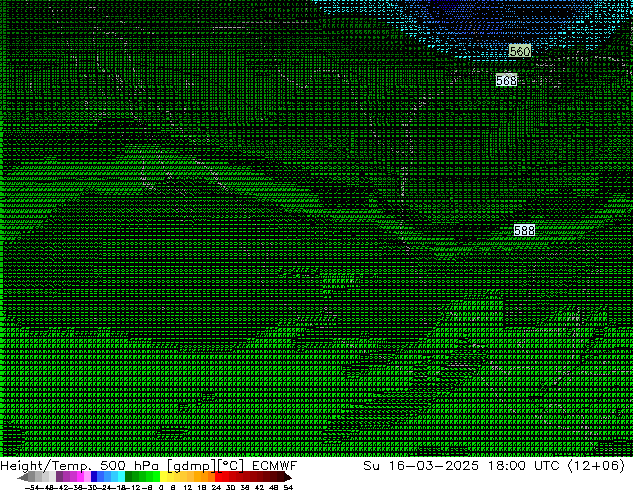Screen dimensions: 634x490
Task: Click the yellow segment of the temperature legend
Action: pos(164,477)
